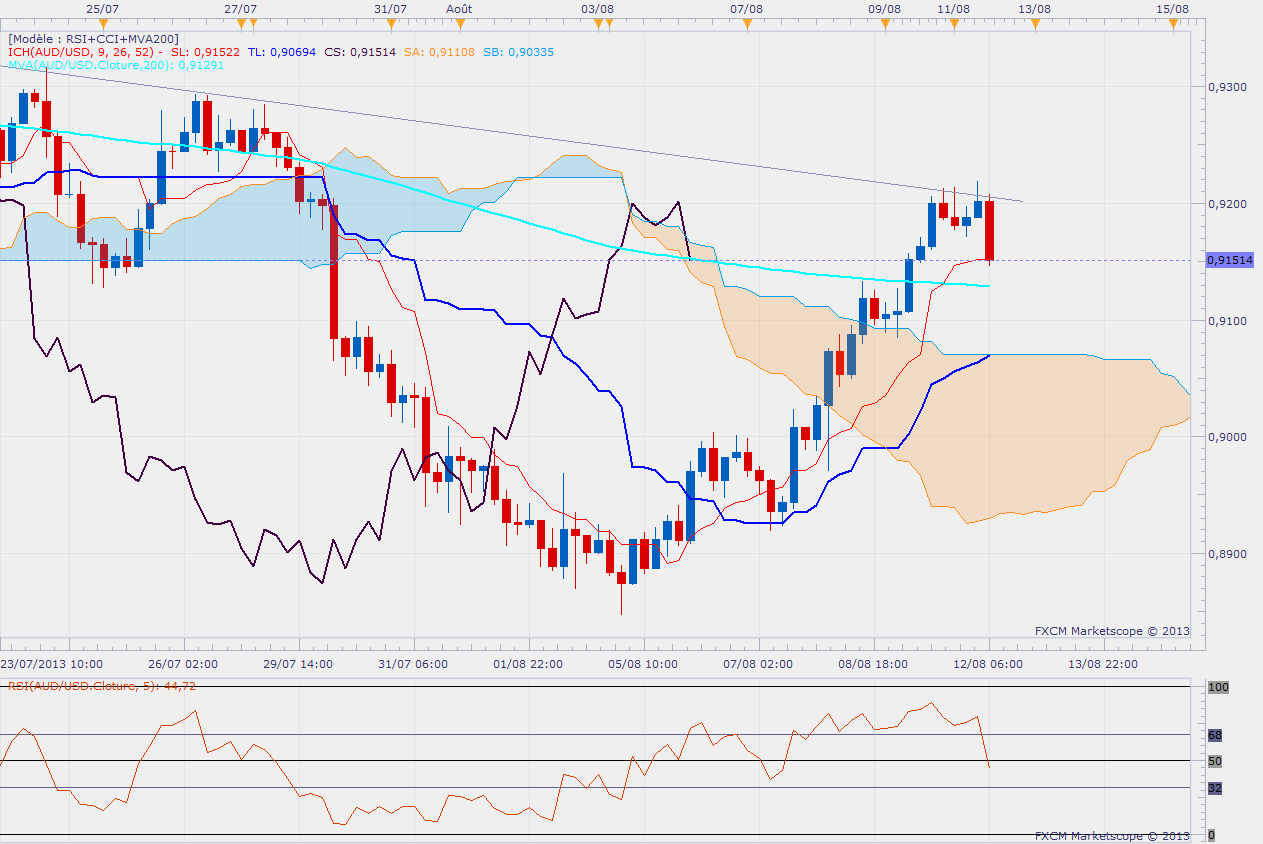
Task: Select the orange marker under 11/08
Action: click(954, 24)
